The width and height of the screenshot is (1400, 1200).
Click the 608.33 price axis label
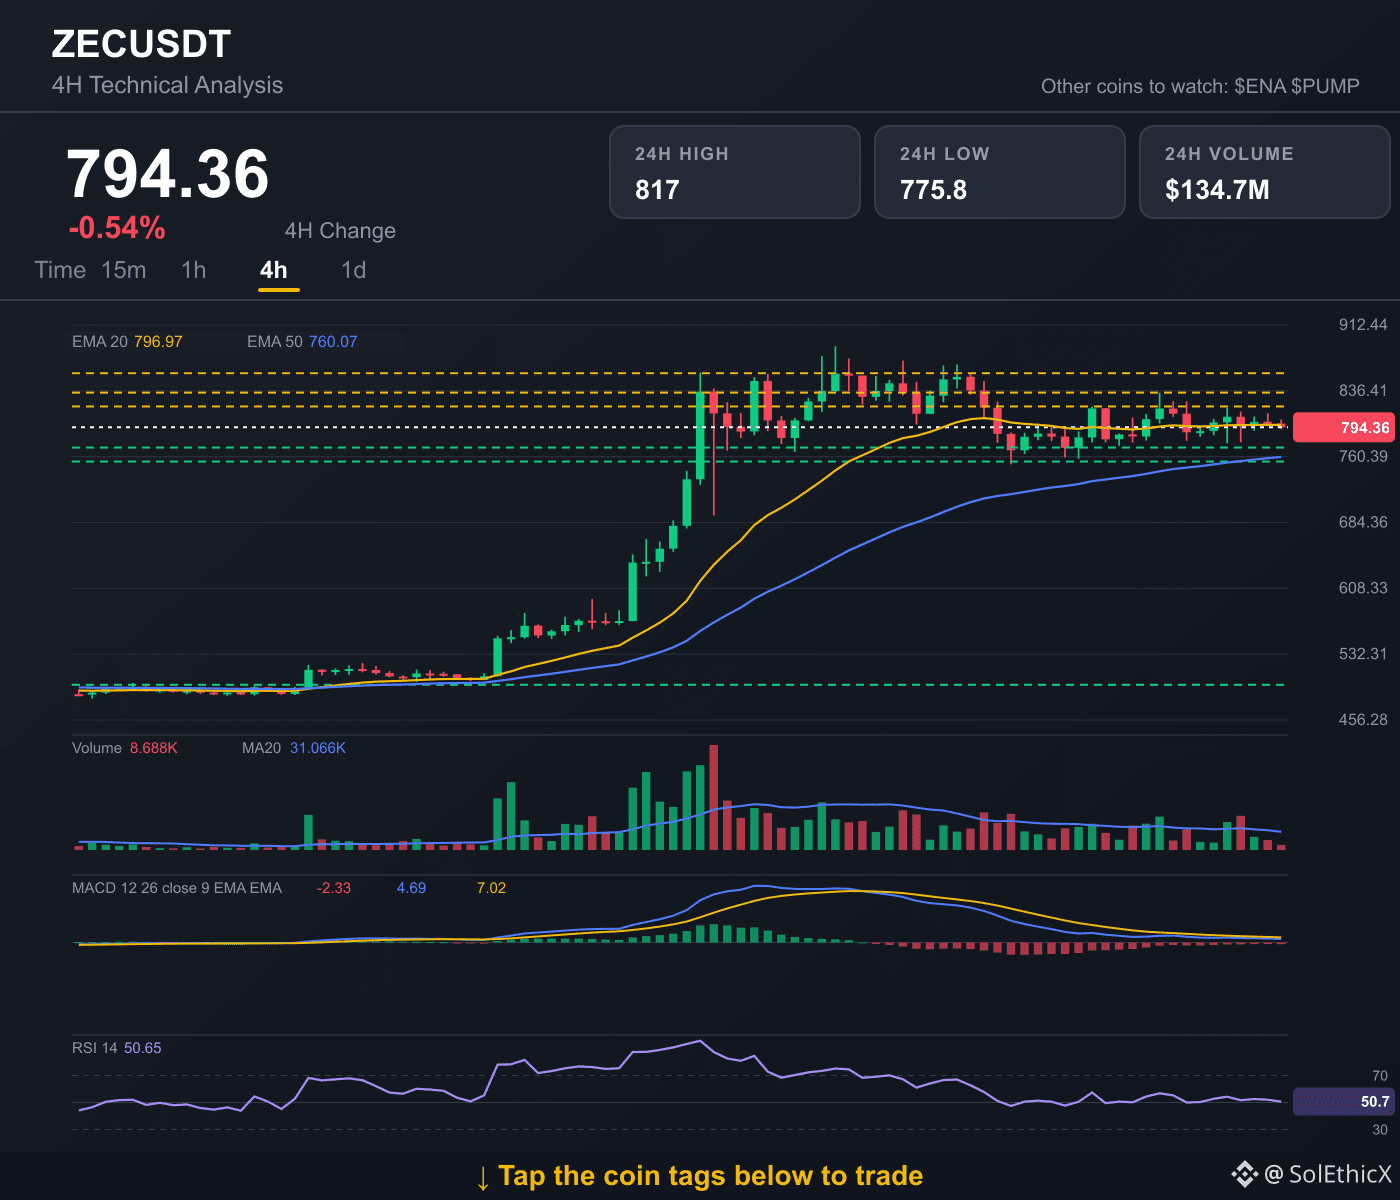[x=1363, y=588]
